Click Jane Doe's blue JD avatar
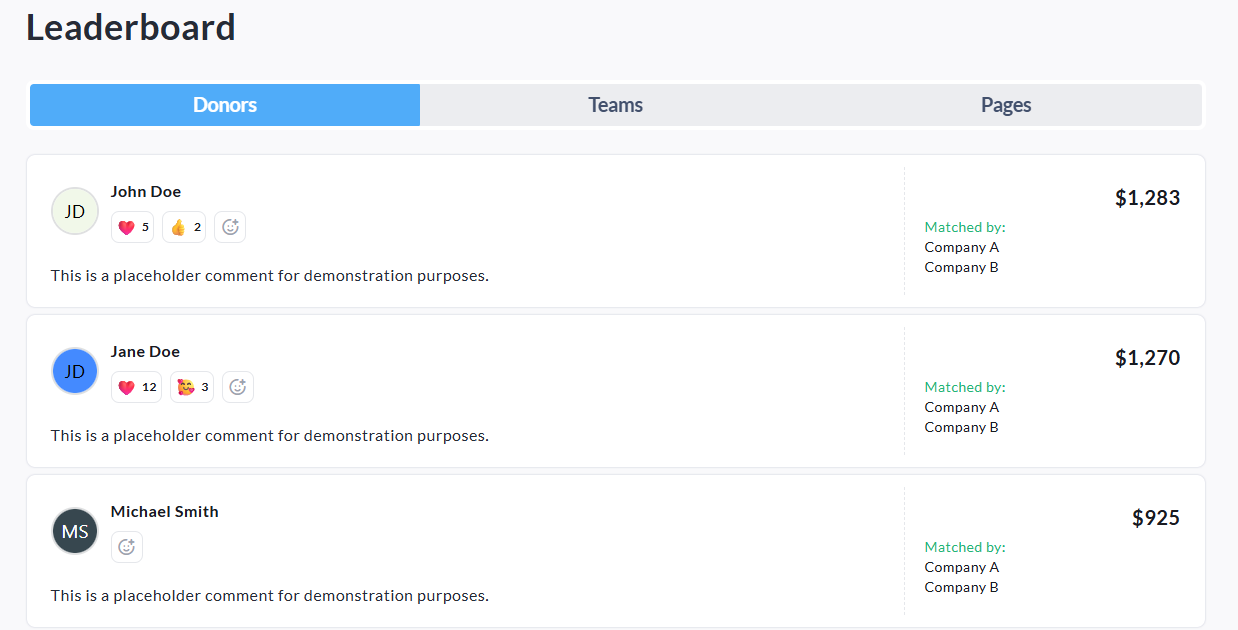 point(75,371)
